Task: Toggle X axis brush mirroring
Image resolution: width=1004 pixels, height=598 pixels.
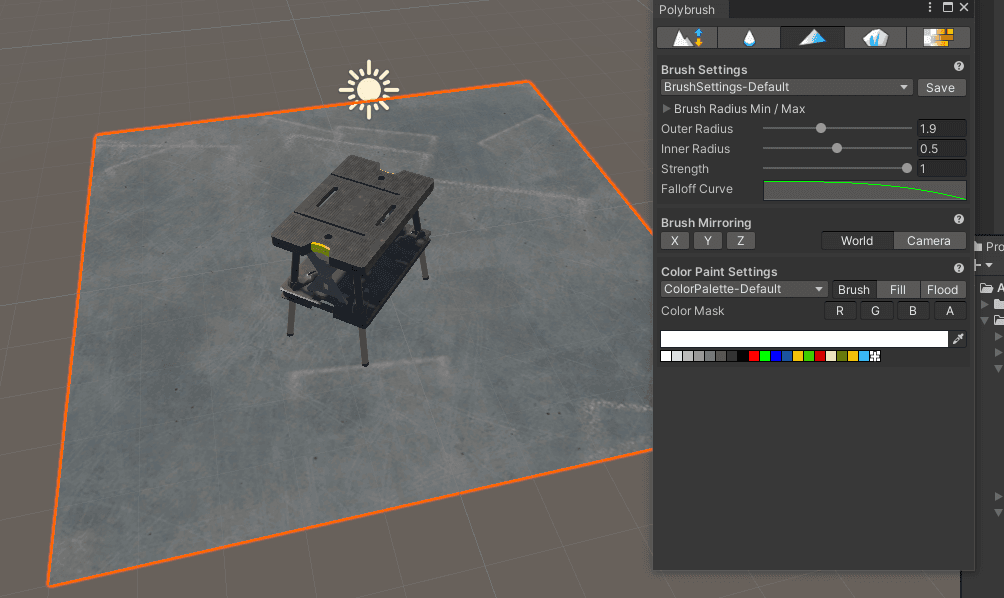Action: point(675,241)
